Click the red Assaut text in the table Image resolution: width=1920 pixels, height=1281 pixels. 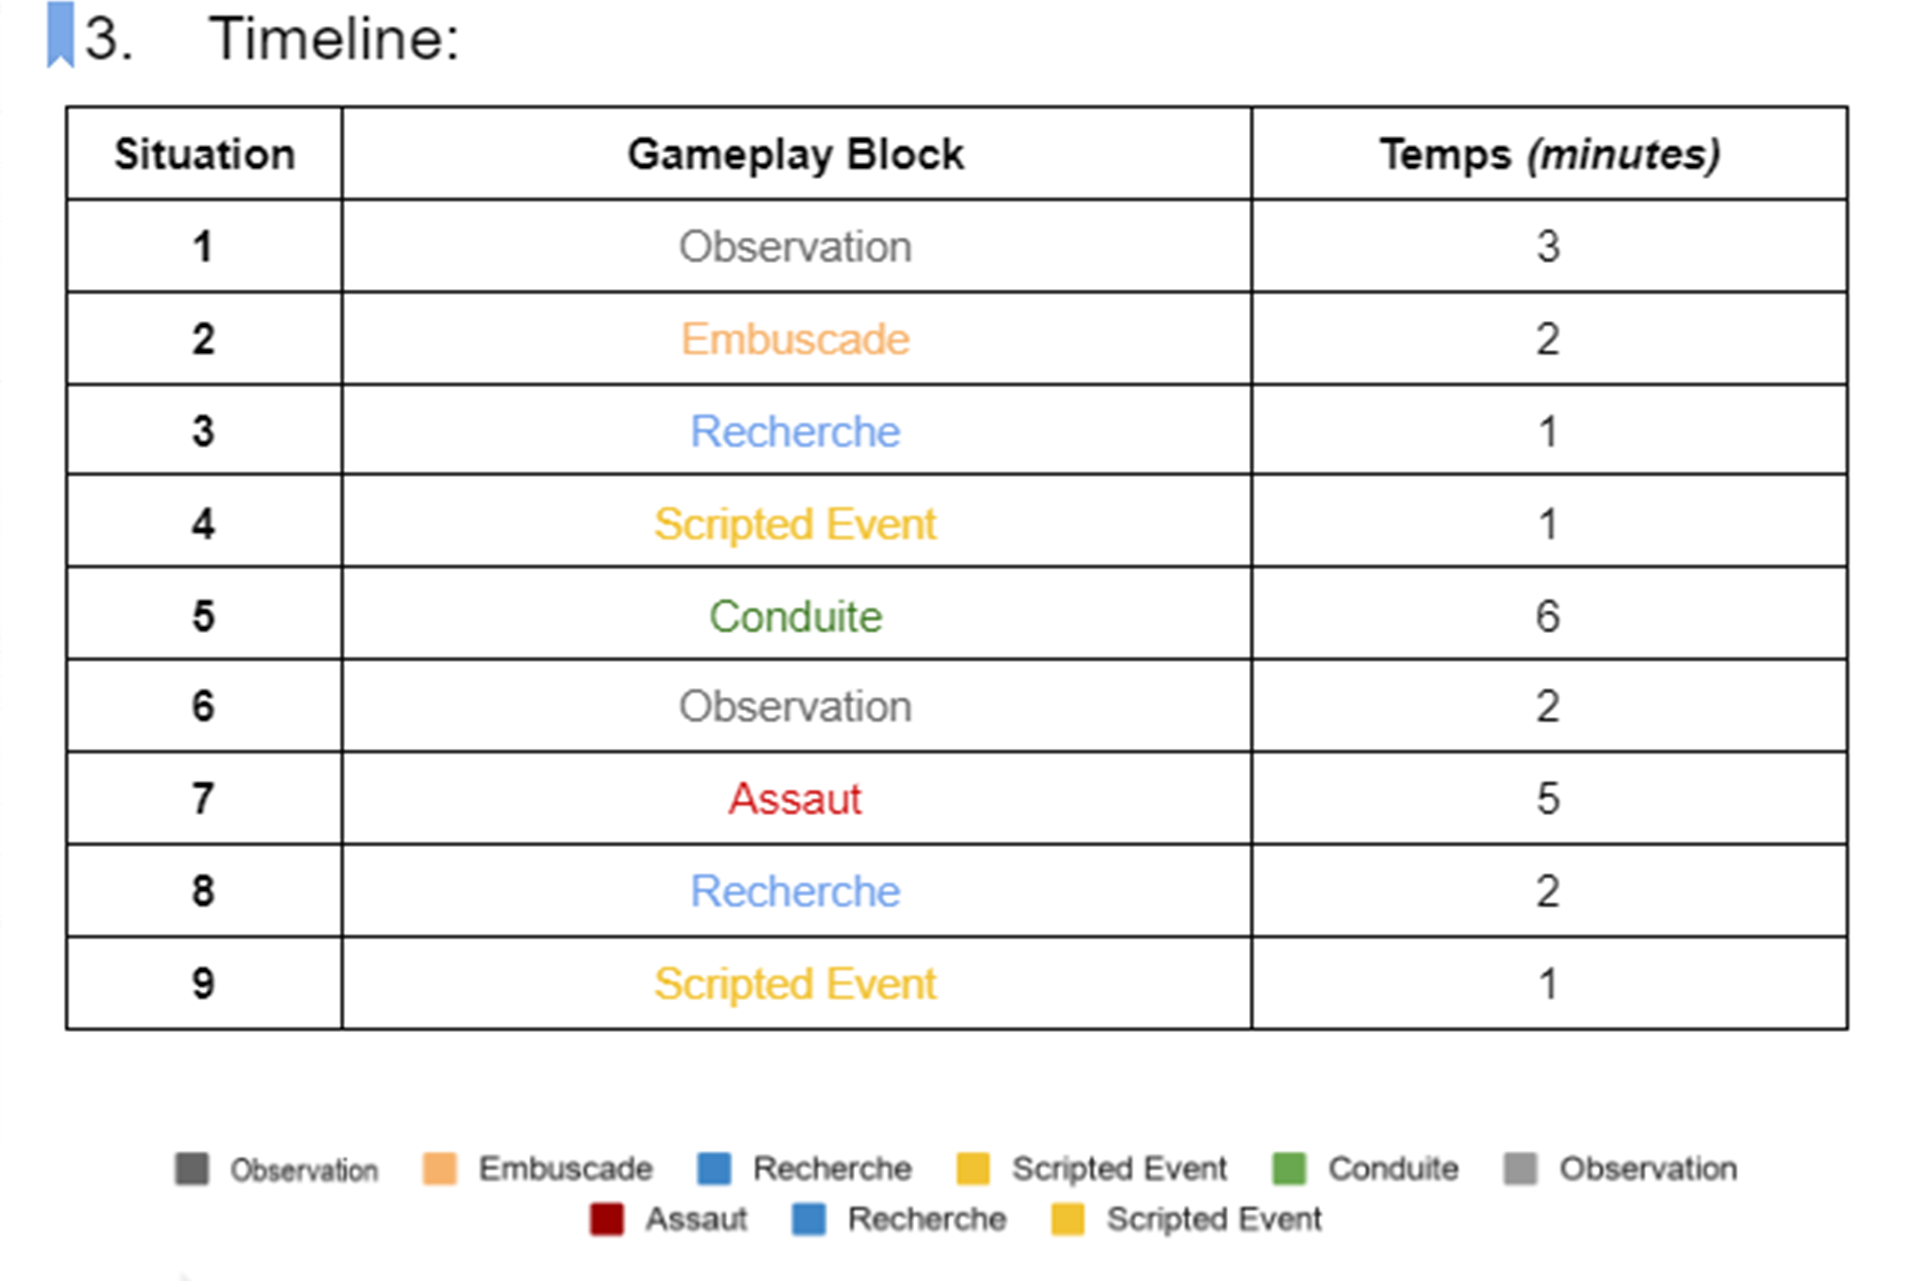point(795,799)
